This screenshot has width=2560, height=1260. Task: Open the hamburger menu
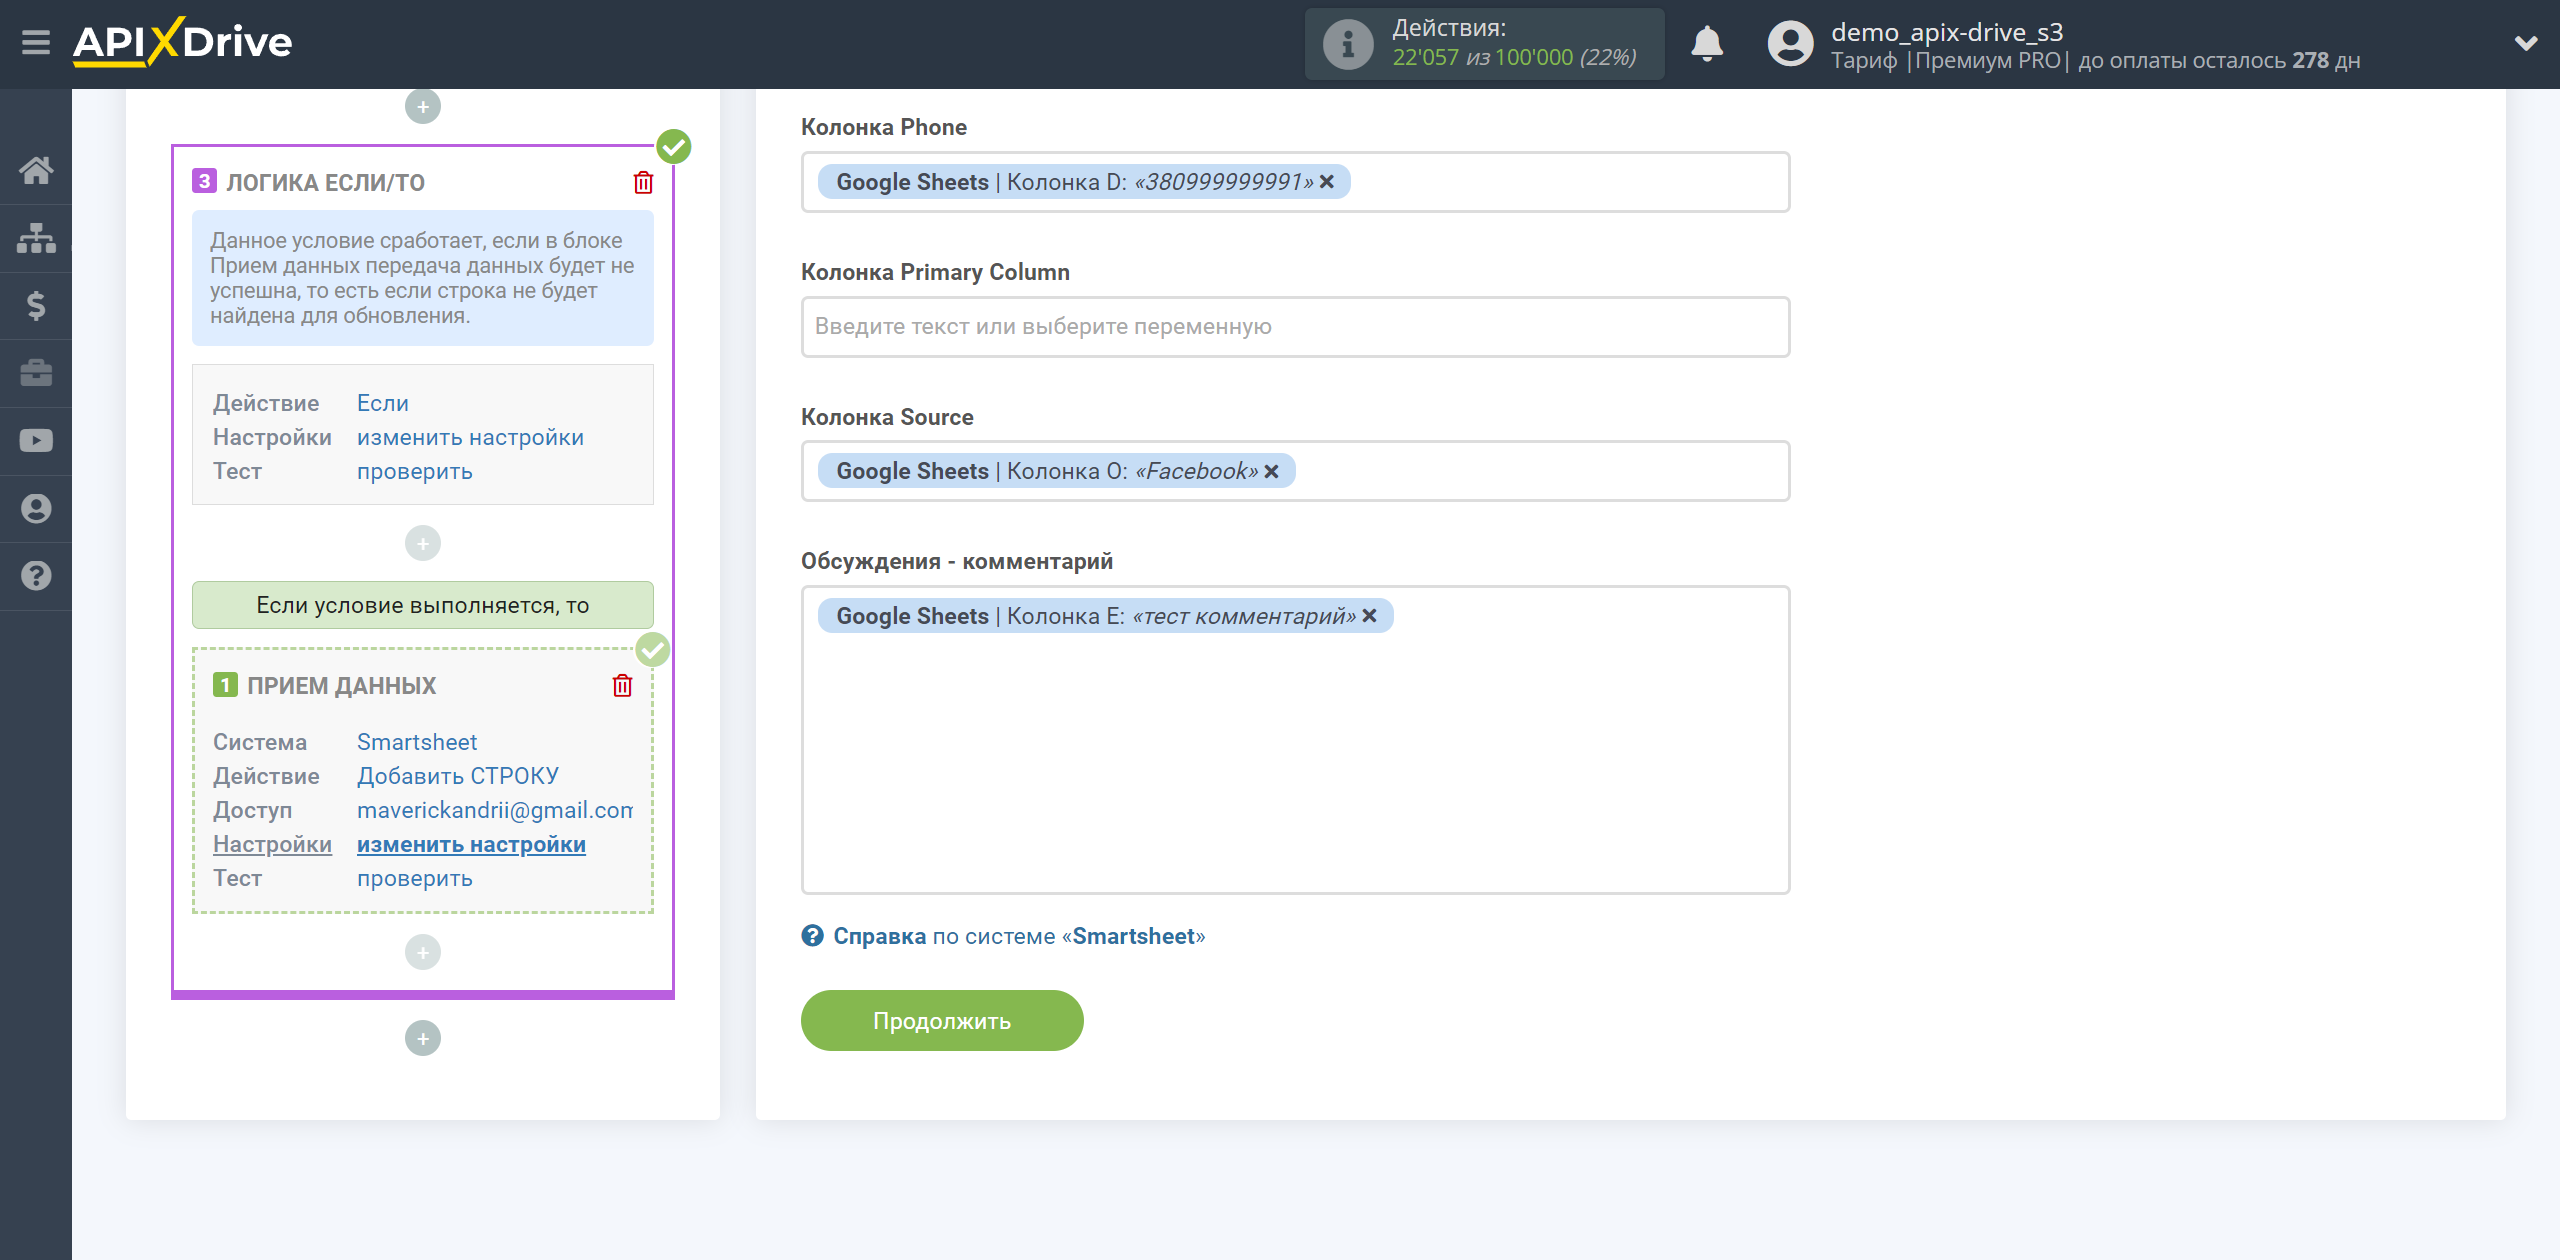point(36,43)
